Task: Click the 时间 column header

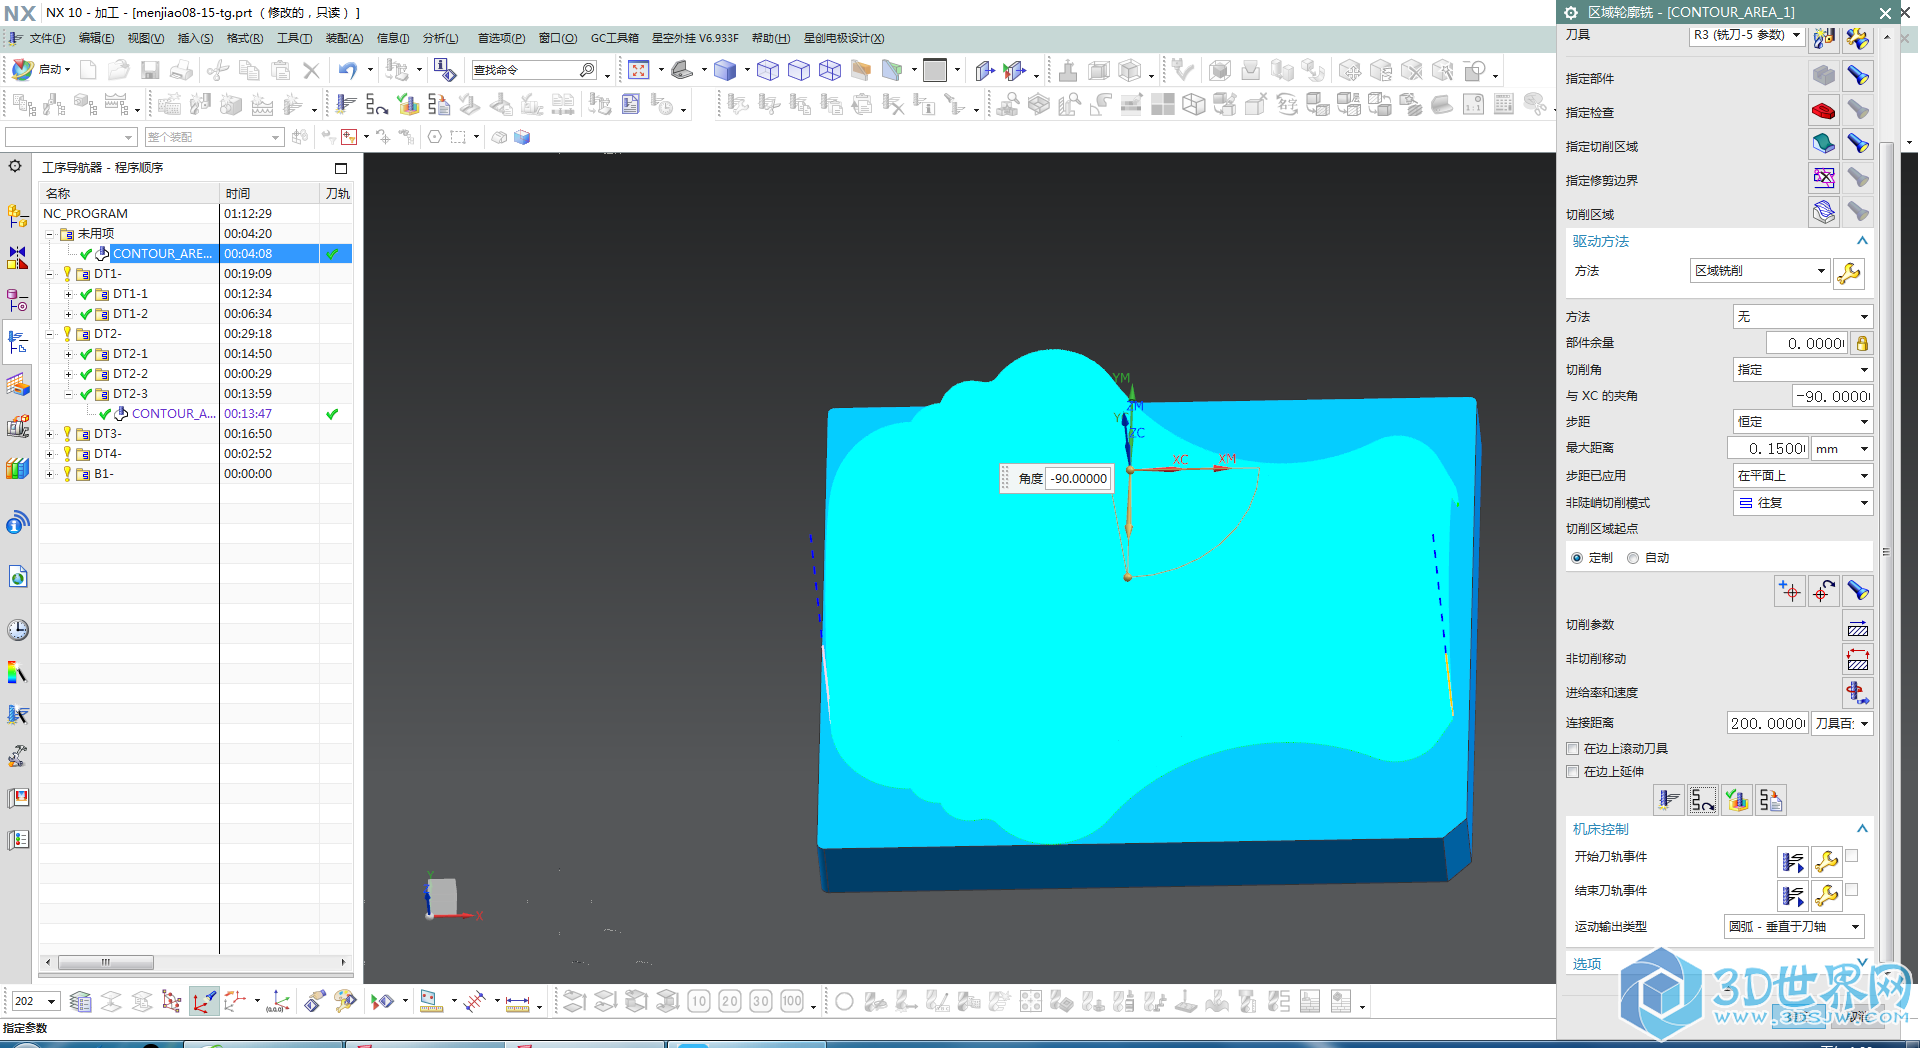Action: click(x=269, y=194)
